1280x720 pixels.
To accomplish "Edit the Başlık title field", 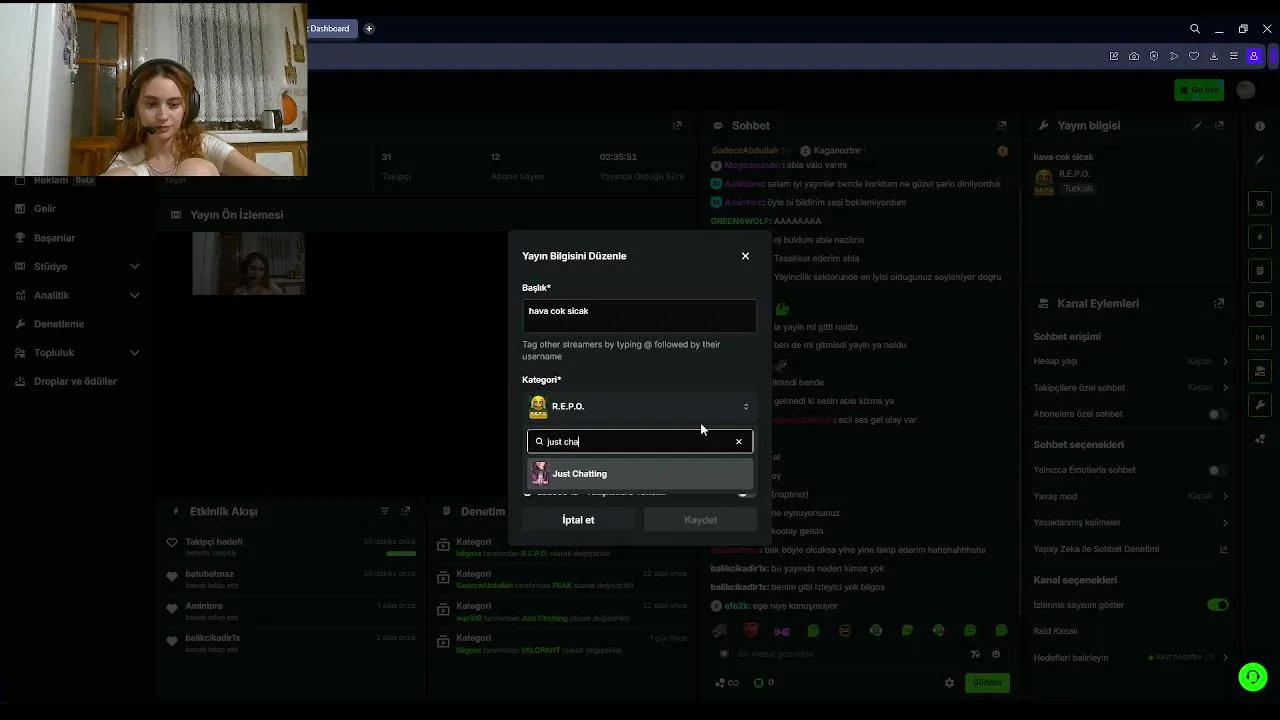I will coord(639,316).
